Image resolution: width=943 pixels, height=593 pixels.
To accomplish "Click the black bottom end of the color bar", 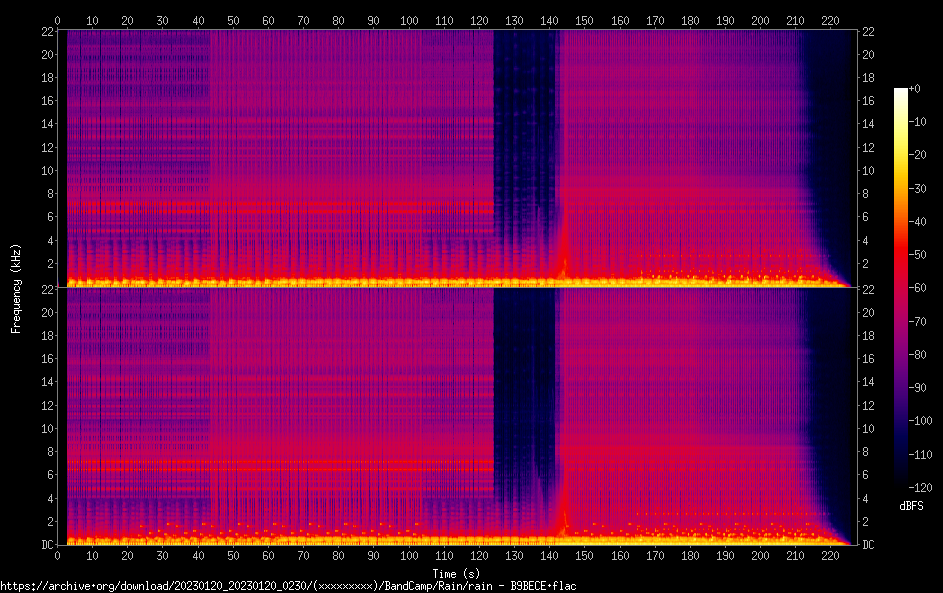I will (901, 484).
